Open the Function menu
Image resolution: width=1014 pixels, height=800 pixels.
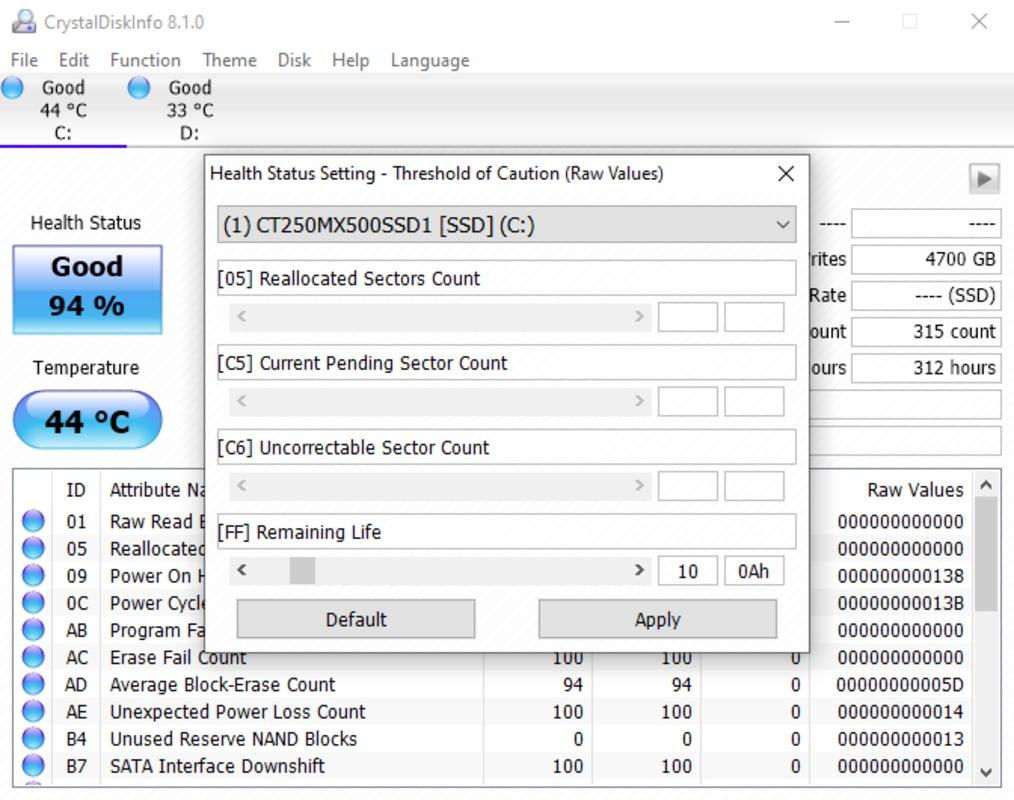(x=145, y=60)
